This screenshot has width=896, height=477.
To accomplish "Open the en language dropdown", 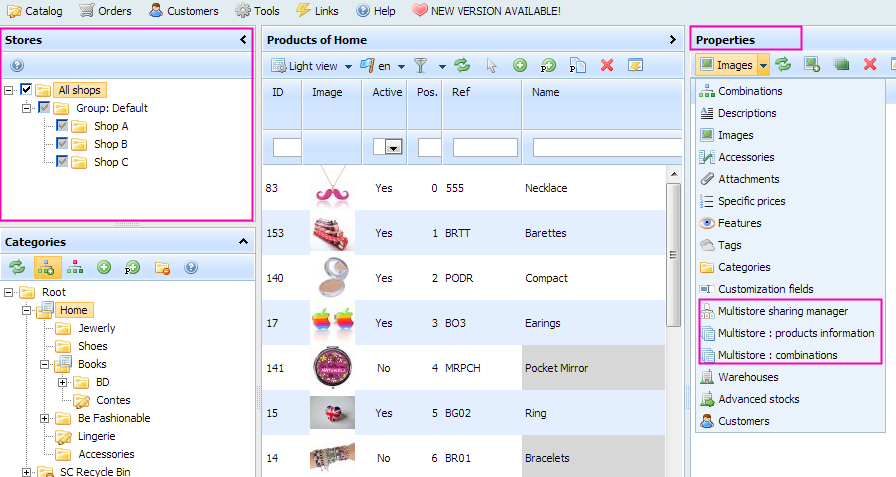I will coord(401,66).
